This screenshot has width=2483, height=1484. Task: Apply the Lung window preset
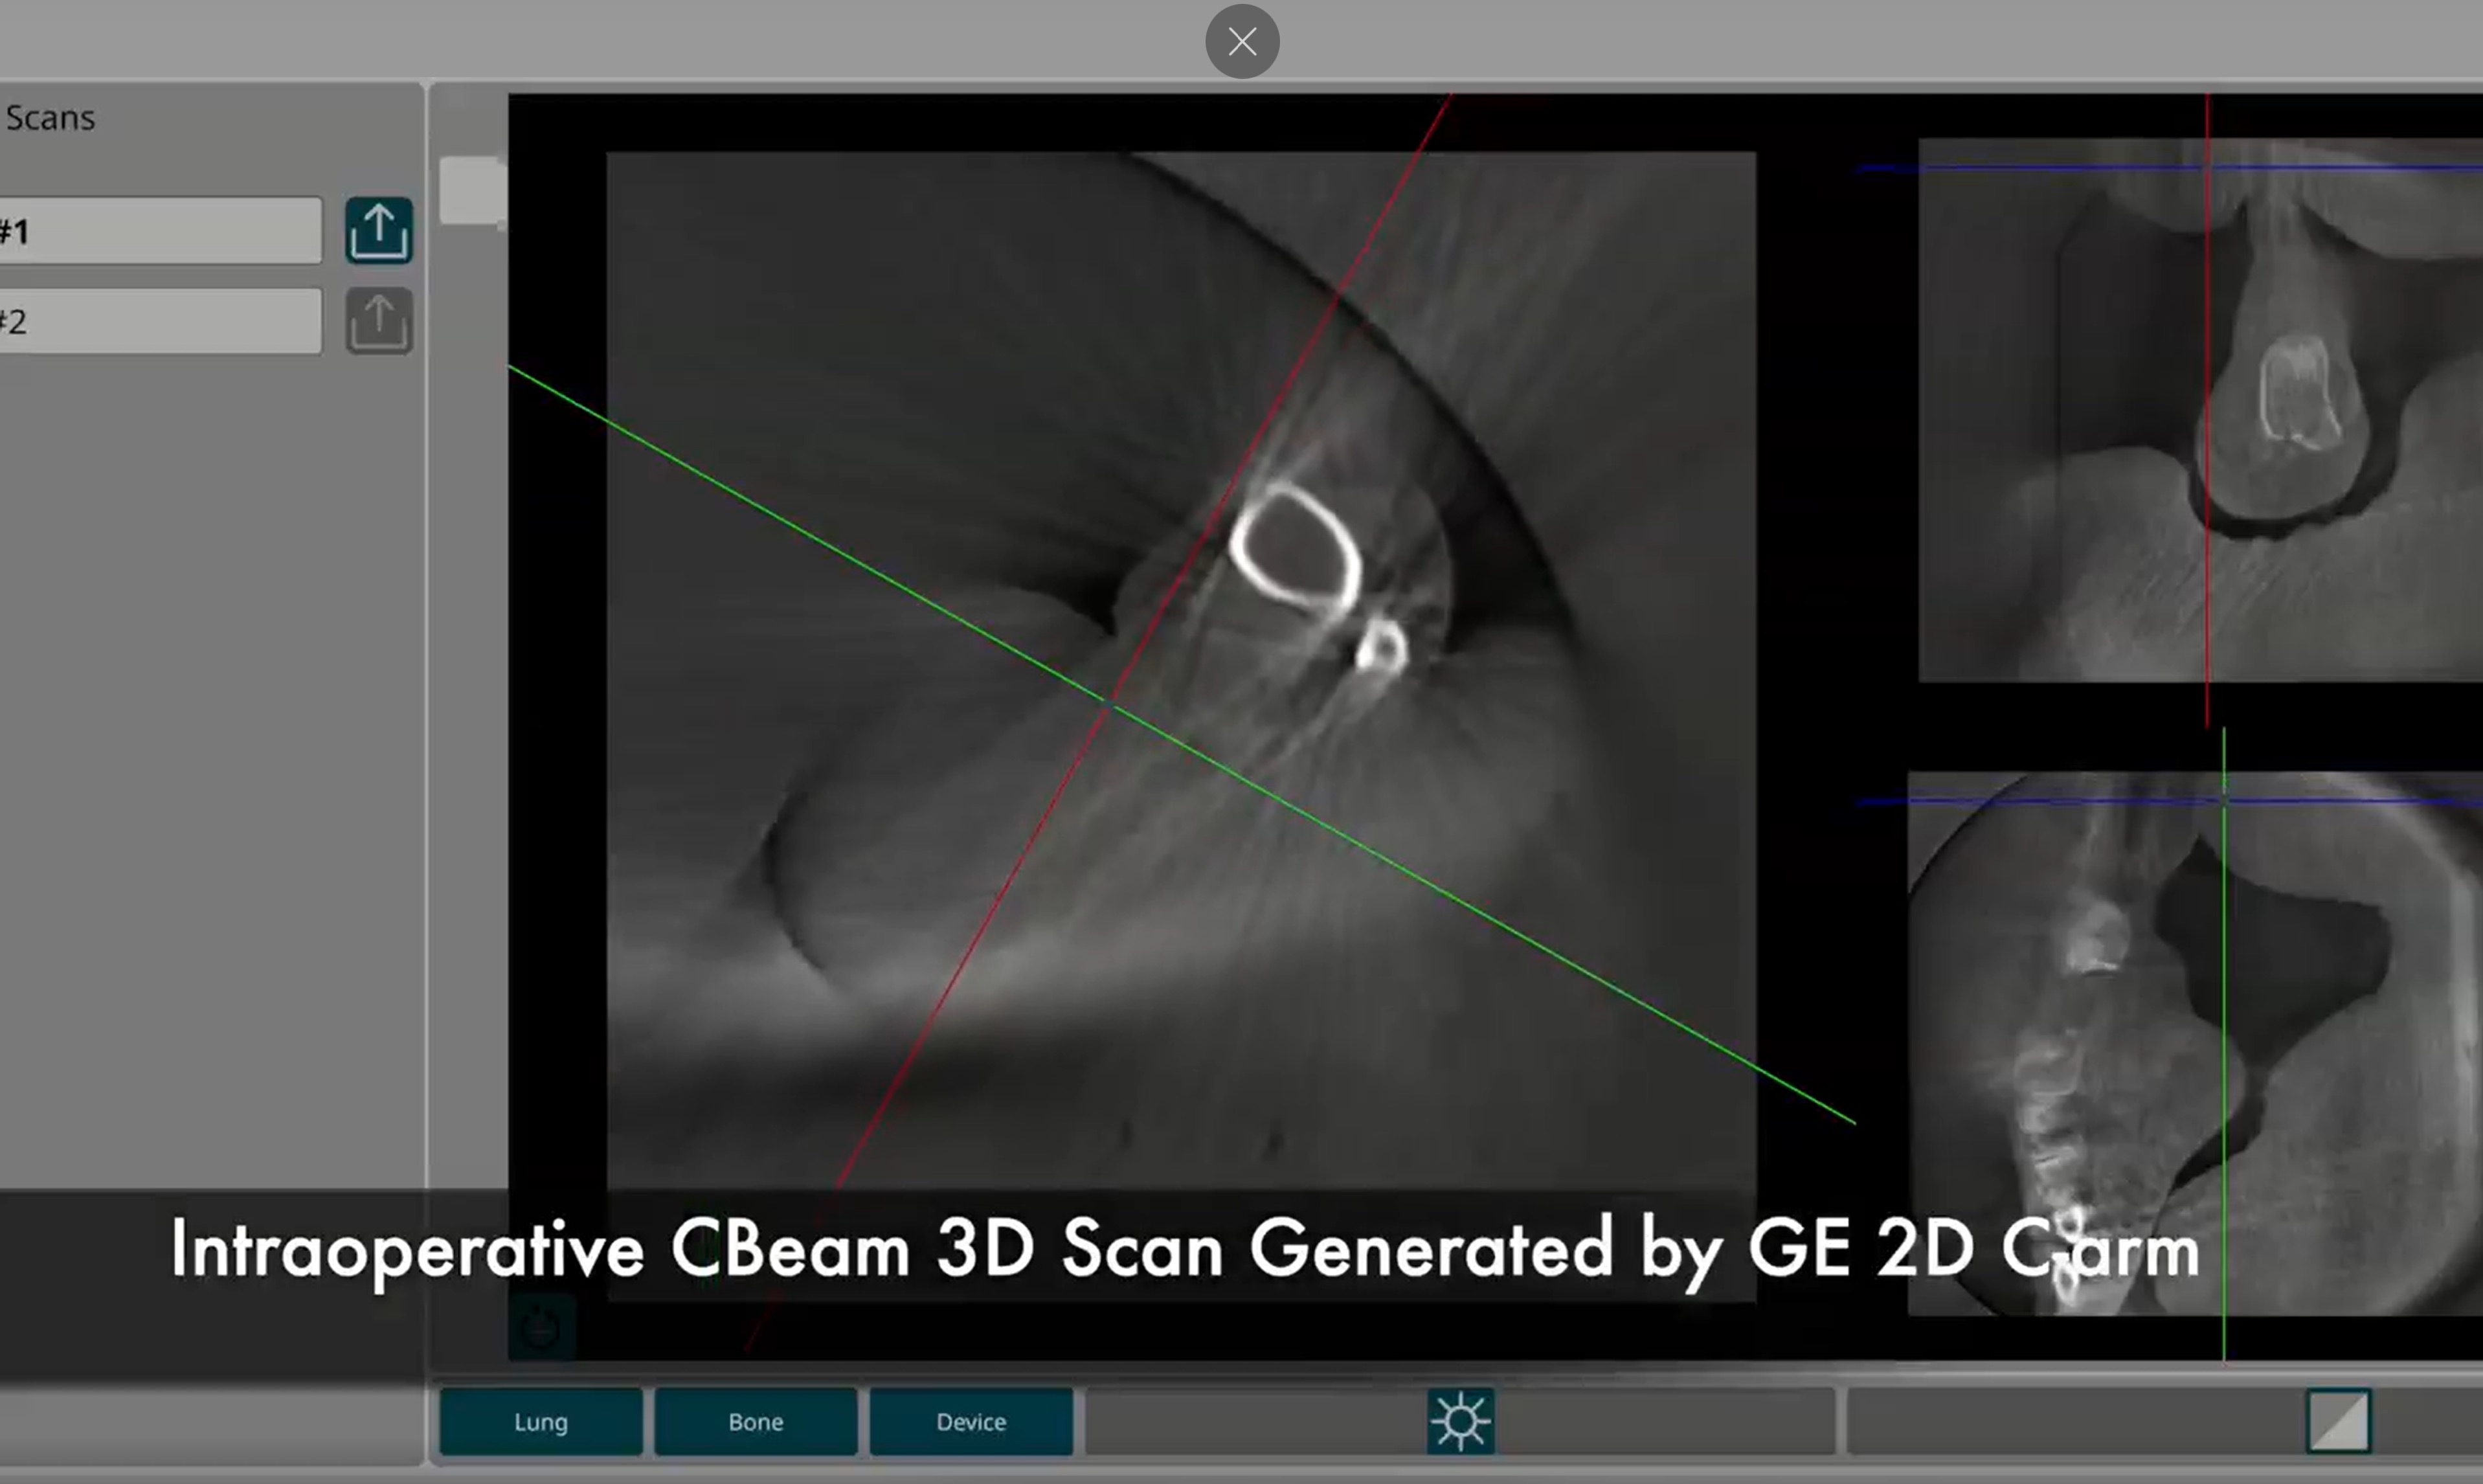(x=541, y=1421)
